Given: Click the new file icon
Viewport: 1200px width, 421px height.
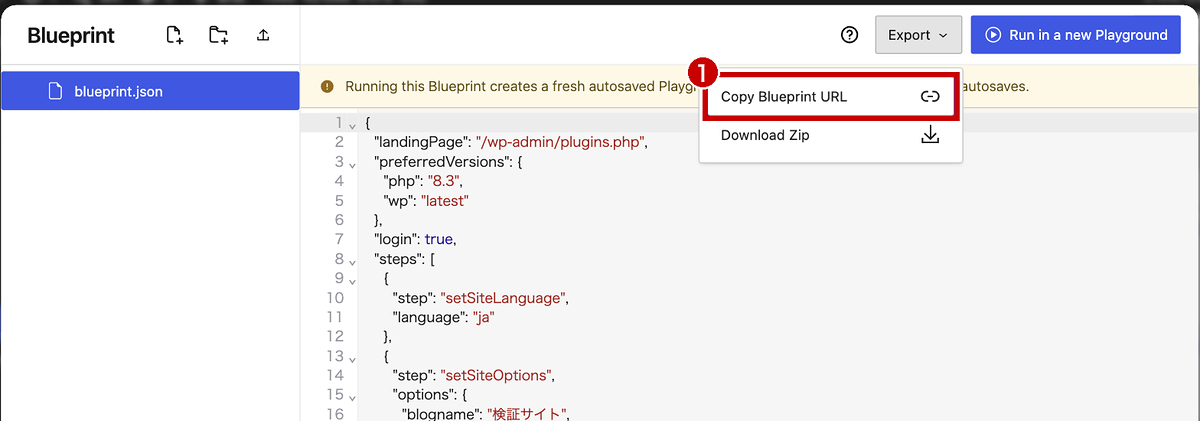Looking at the screenshot, I should (x=175, y=35).
